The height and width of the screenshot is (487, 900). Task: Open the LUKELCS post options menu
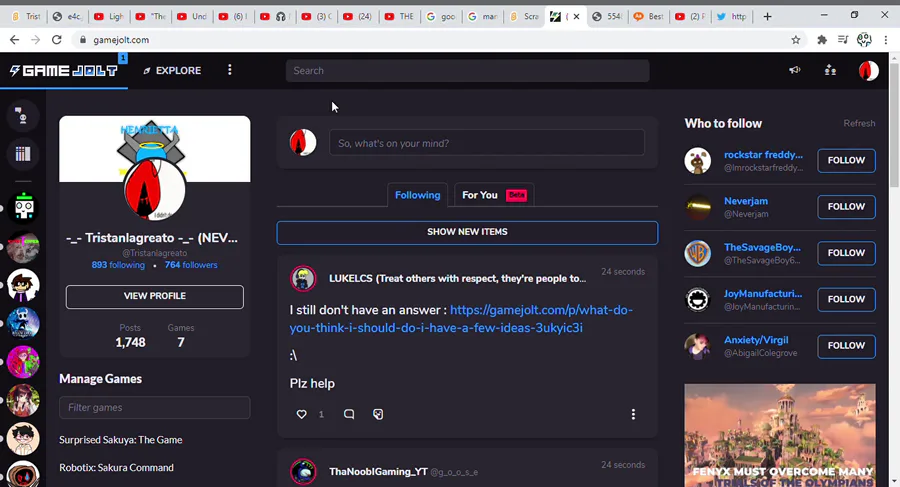[633, 414]
